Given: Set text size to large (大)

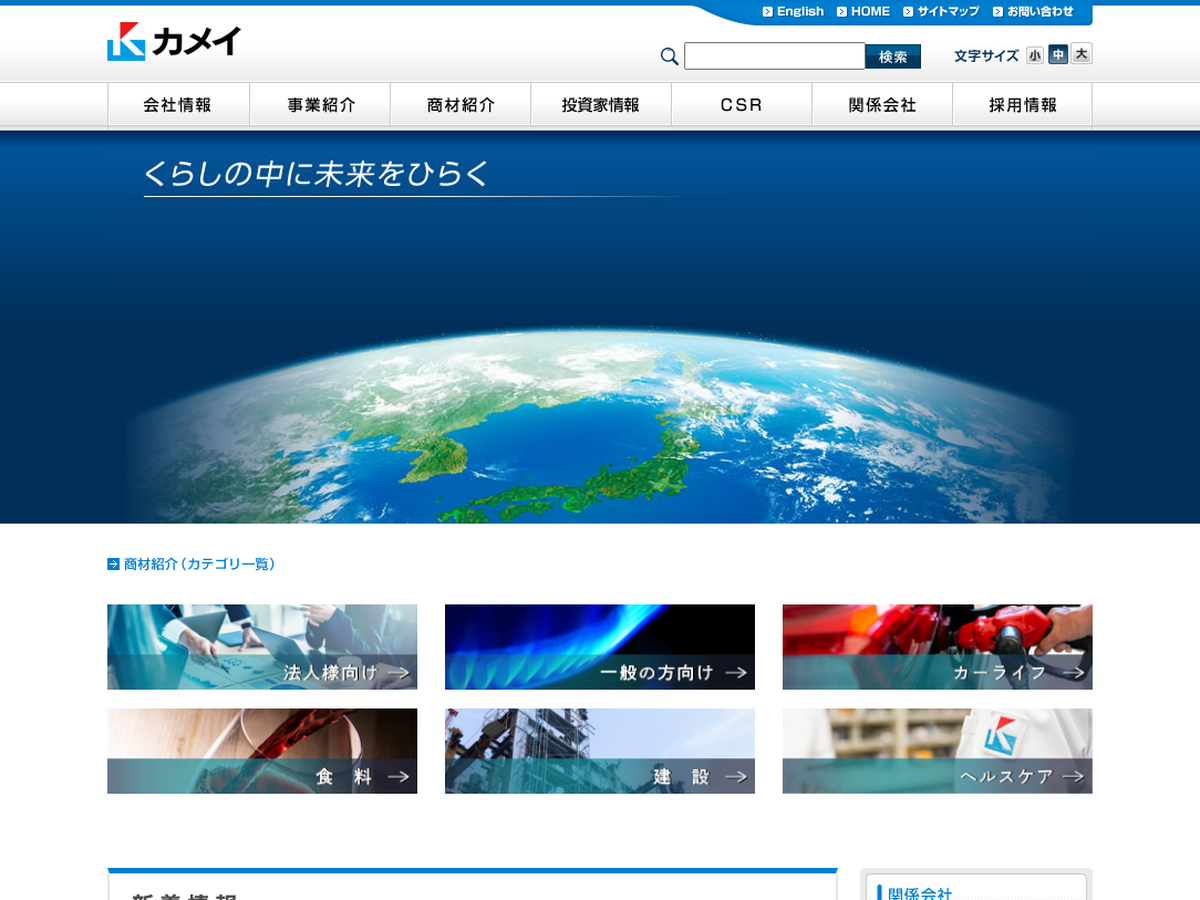Looking at the screenshot, I should pyautogui.click(x=1081, y=54).
